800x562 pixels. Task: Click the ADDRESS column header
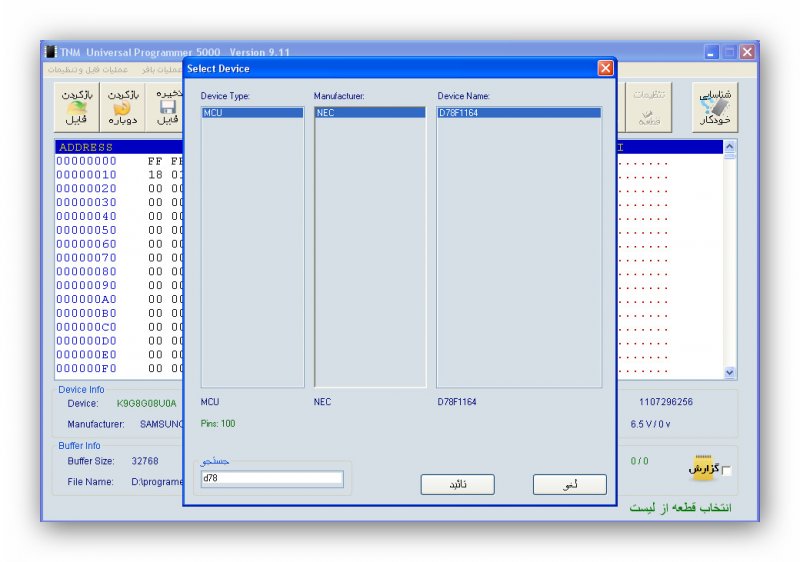(86, 147)
